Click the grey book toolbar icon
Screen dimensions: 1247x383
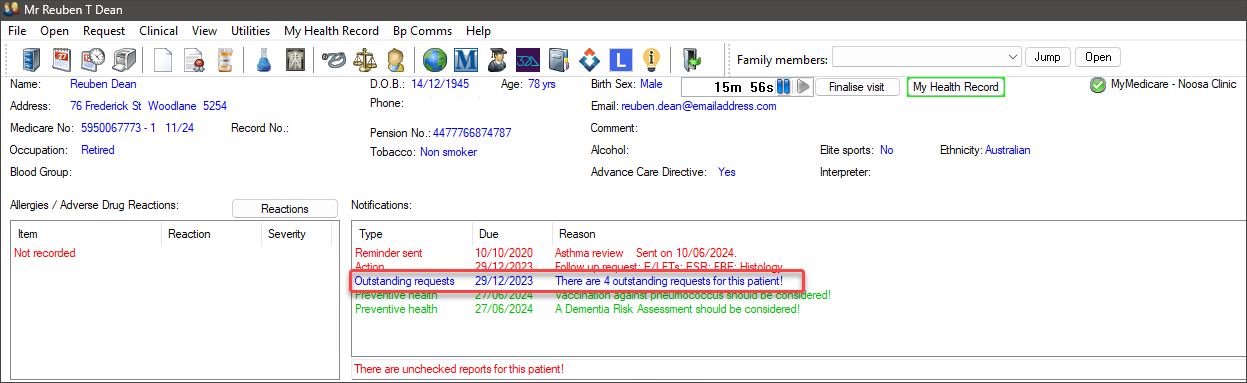click(559, 59)
